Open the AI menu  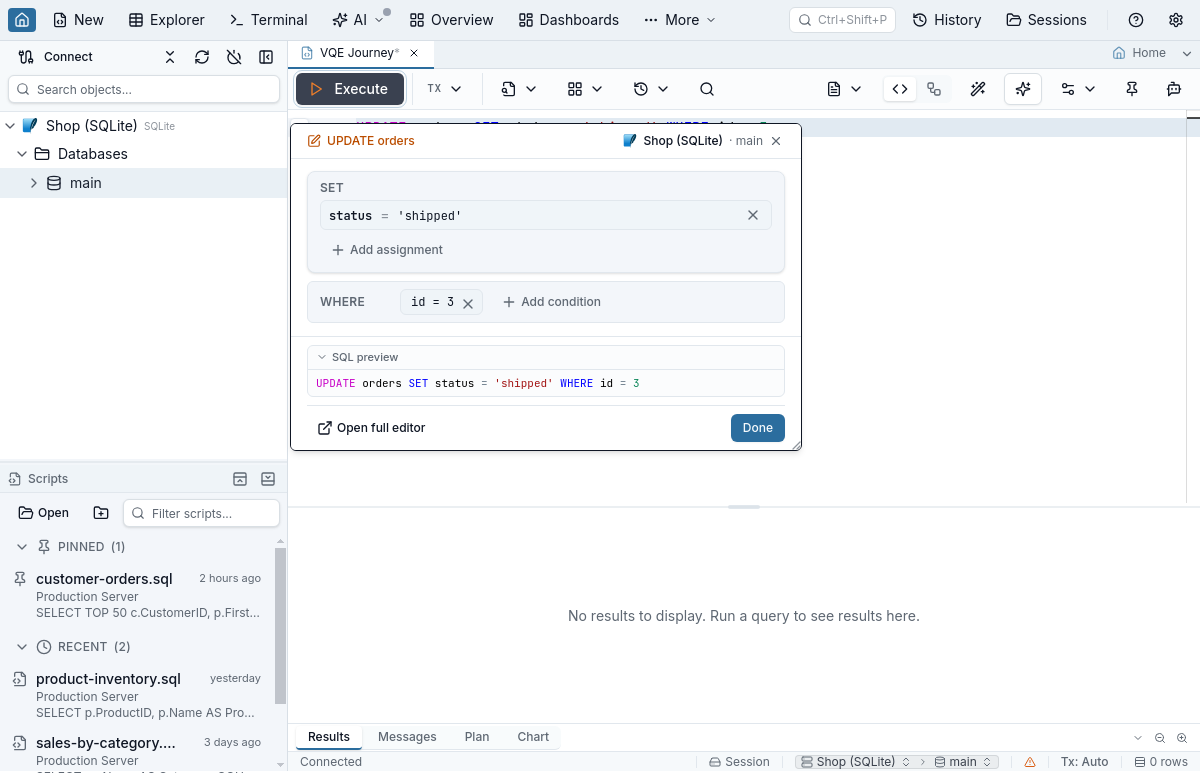358,20
